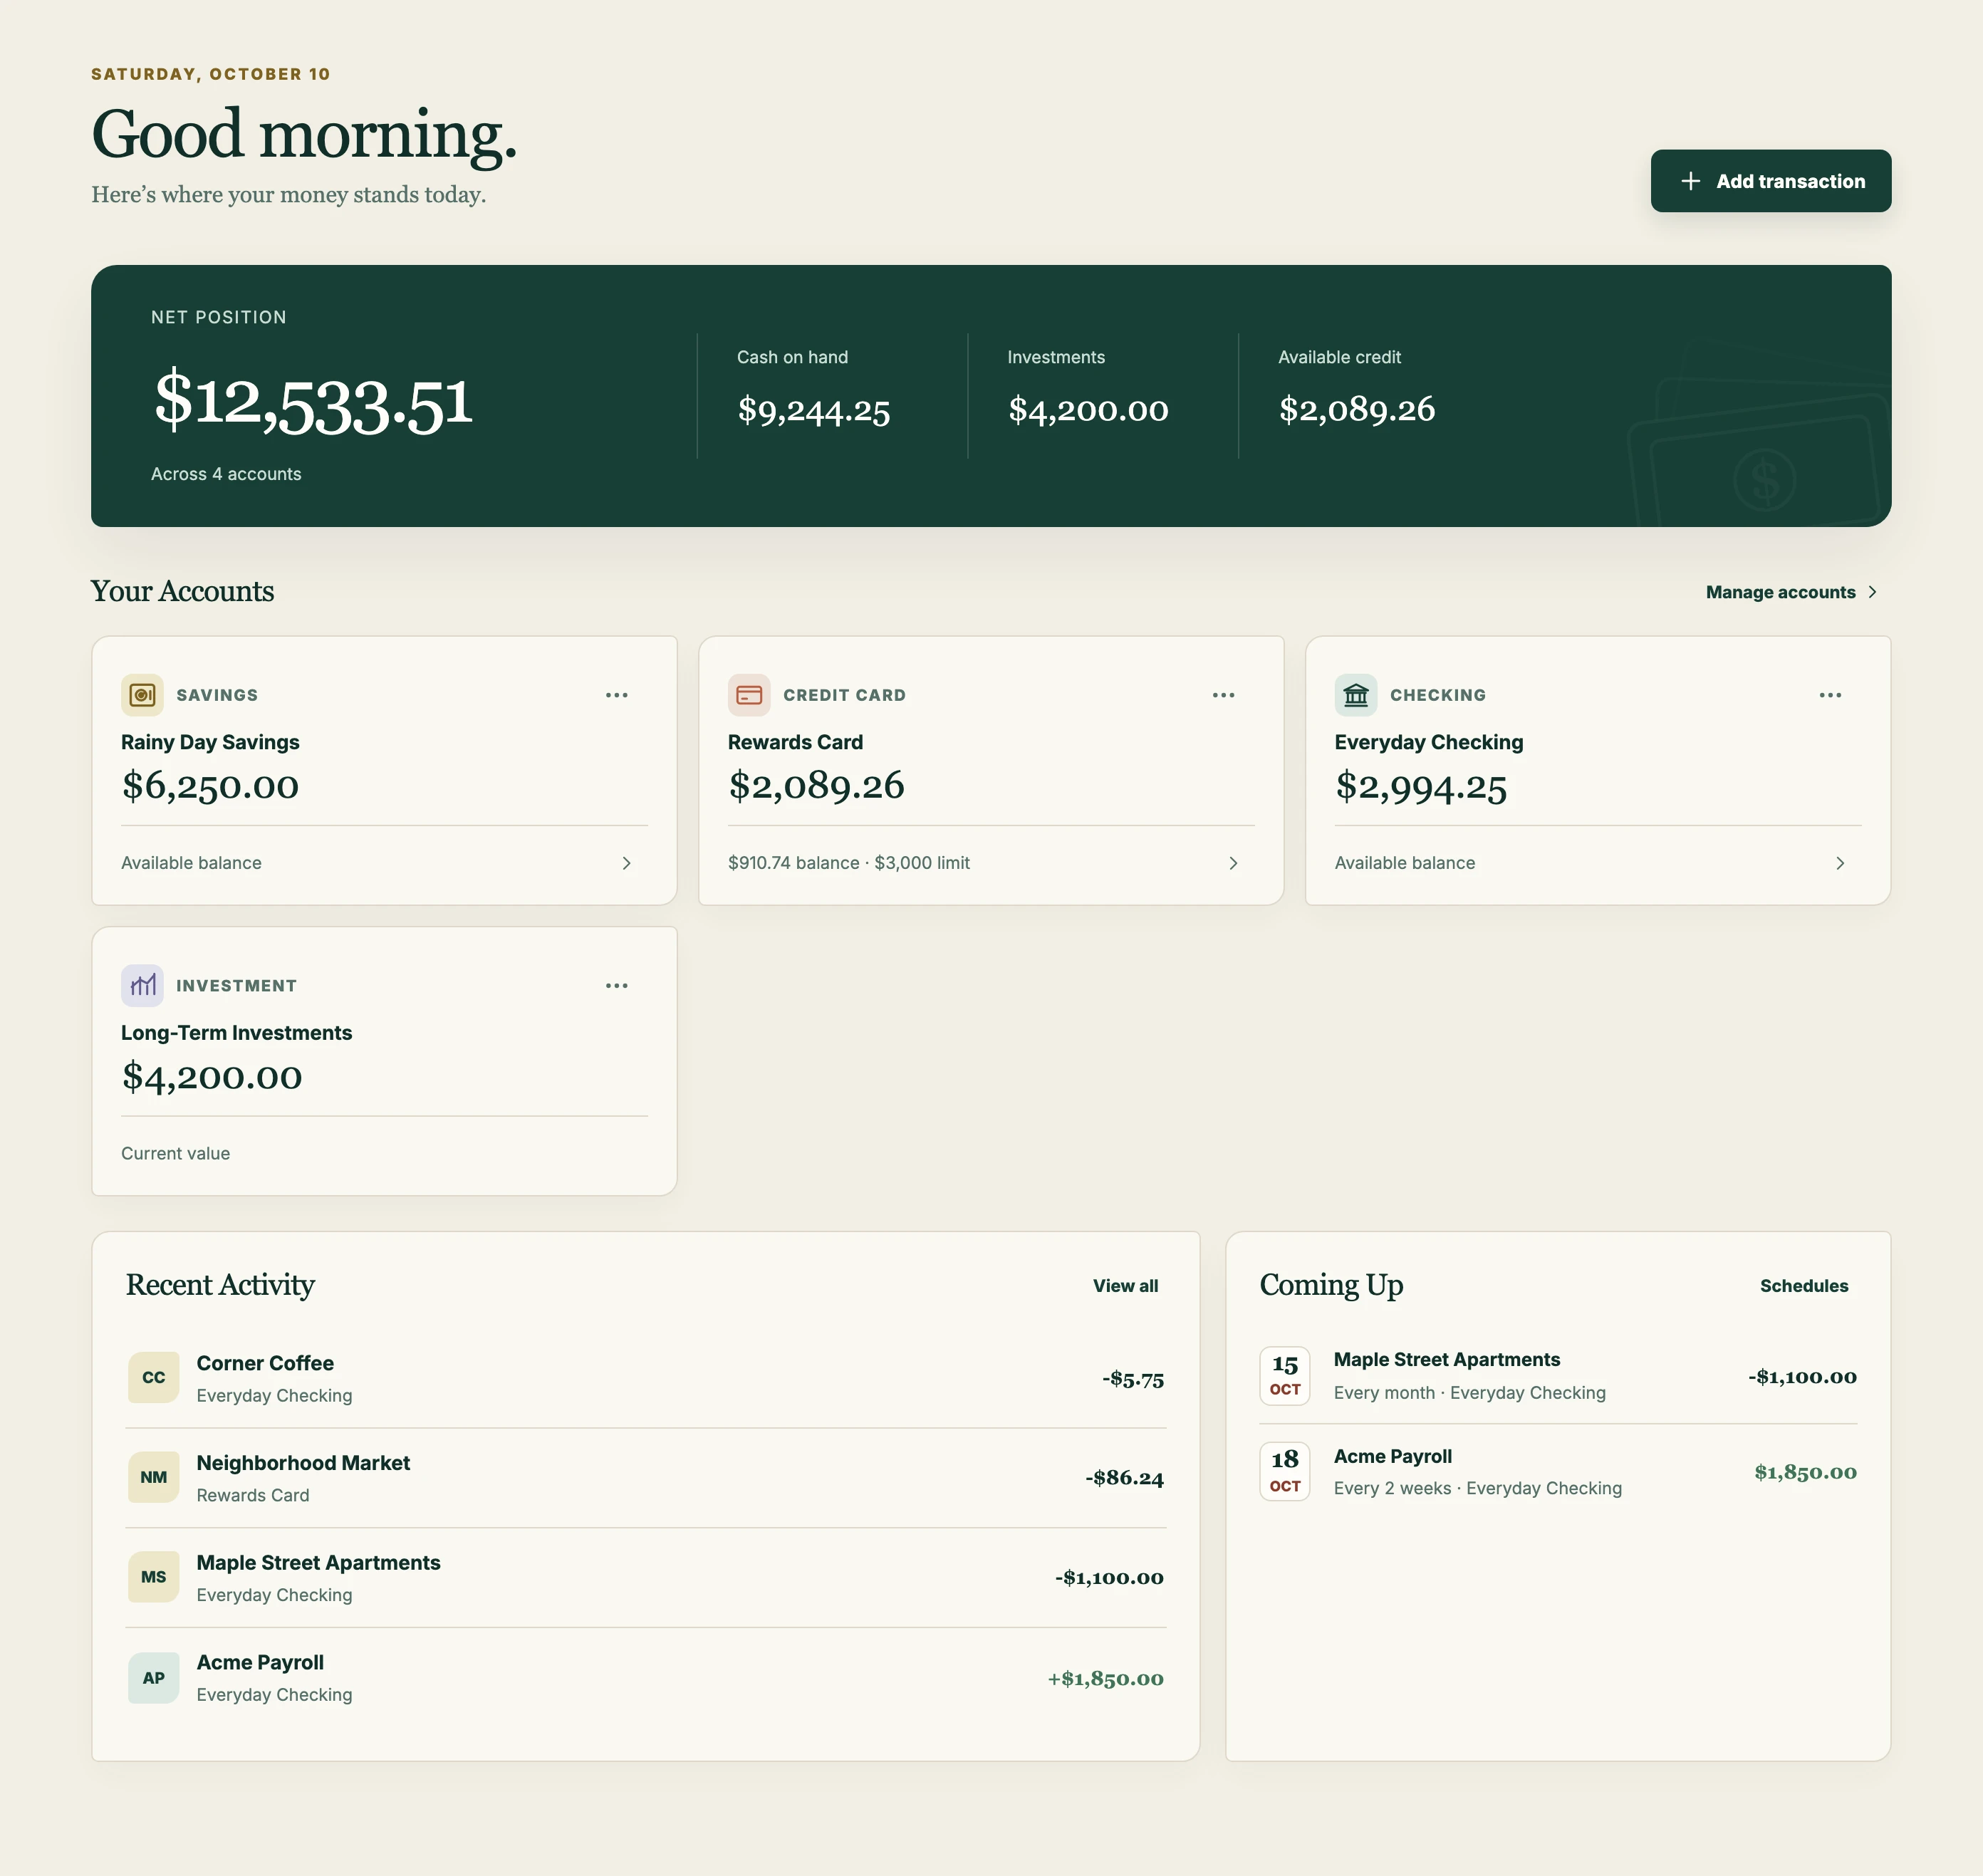Click the Current value label on Investments card
This screenshot has width=1983, height=1876.
[x=176, y=1154]
